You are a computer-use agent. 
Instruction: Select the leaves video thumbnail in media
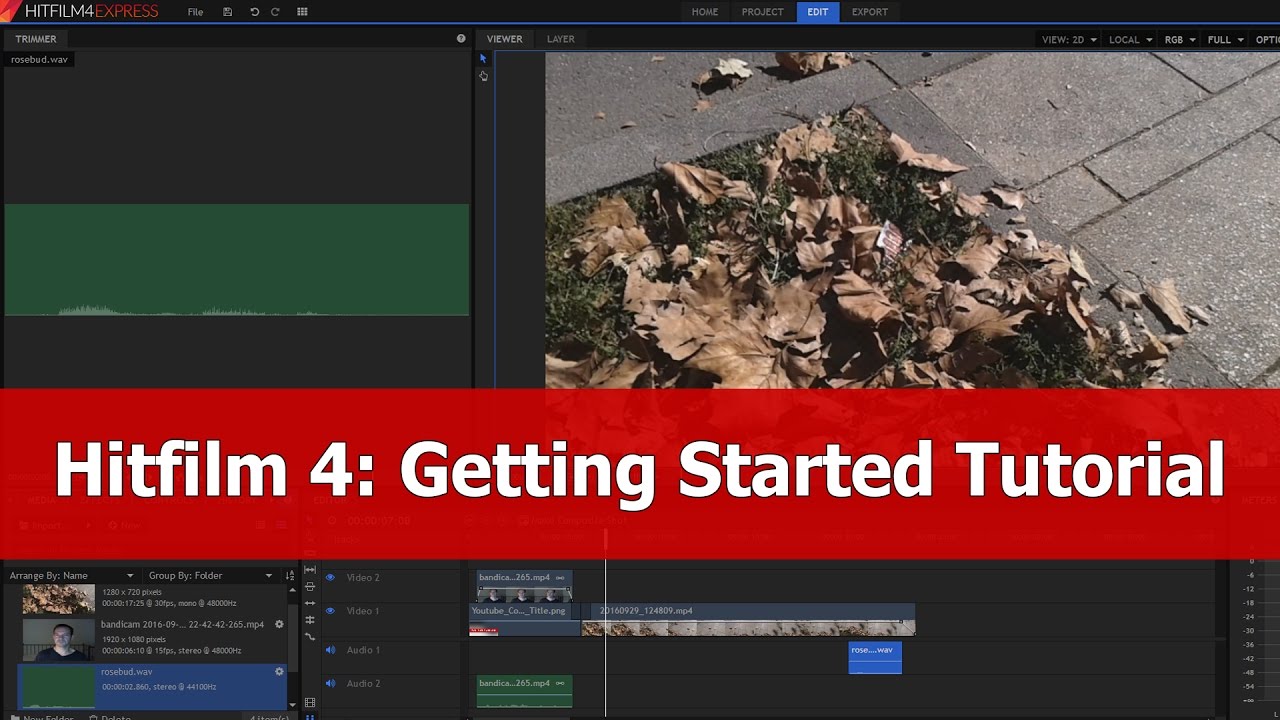coord(59,598)
